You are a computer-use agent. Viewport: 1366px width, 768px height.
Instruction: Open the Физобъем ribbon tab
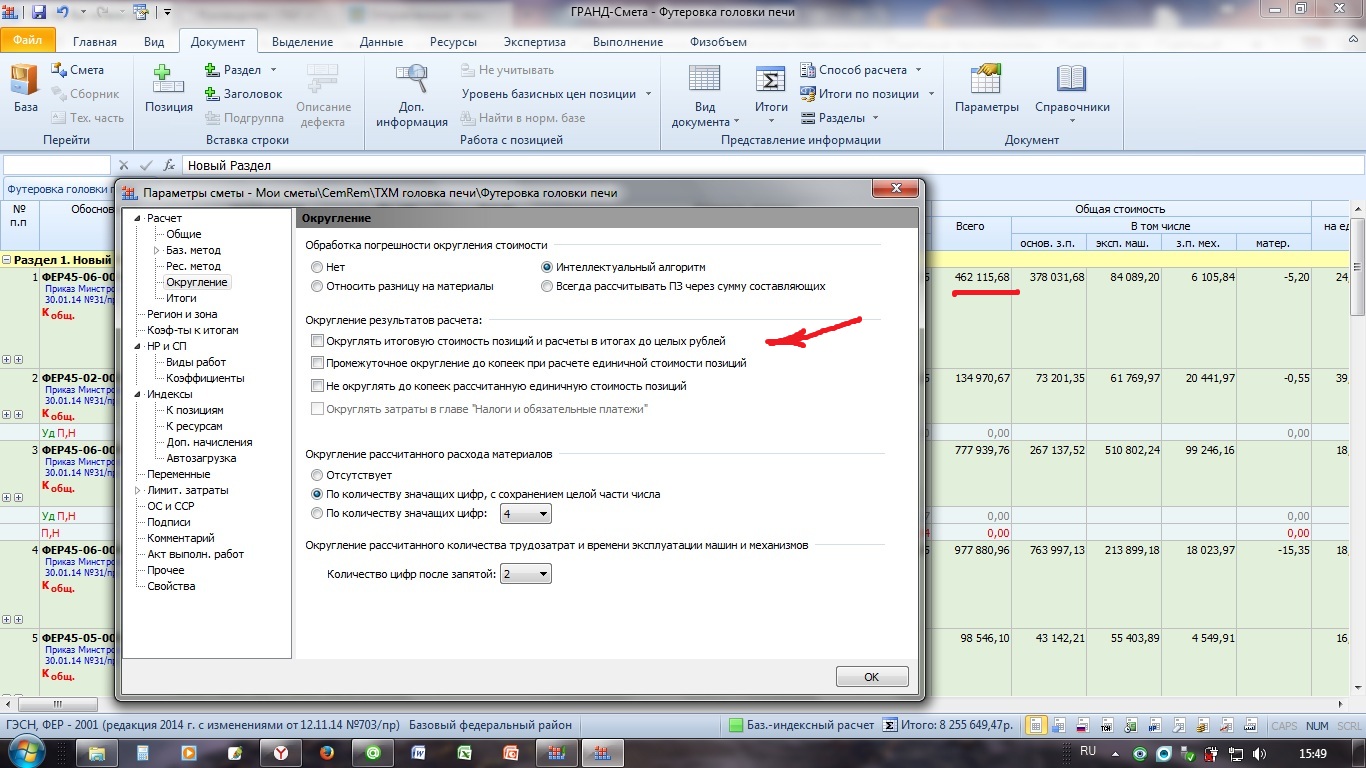[717, 42]
